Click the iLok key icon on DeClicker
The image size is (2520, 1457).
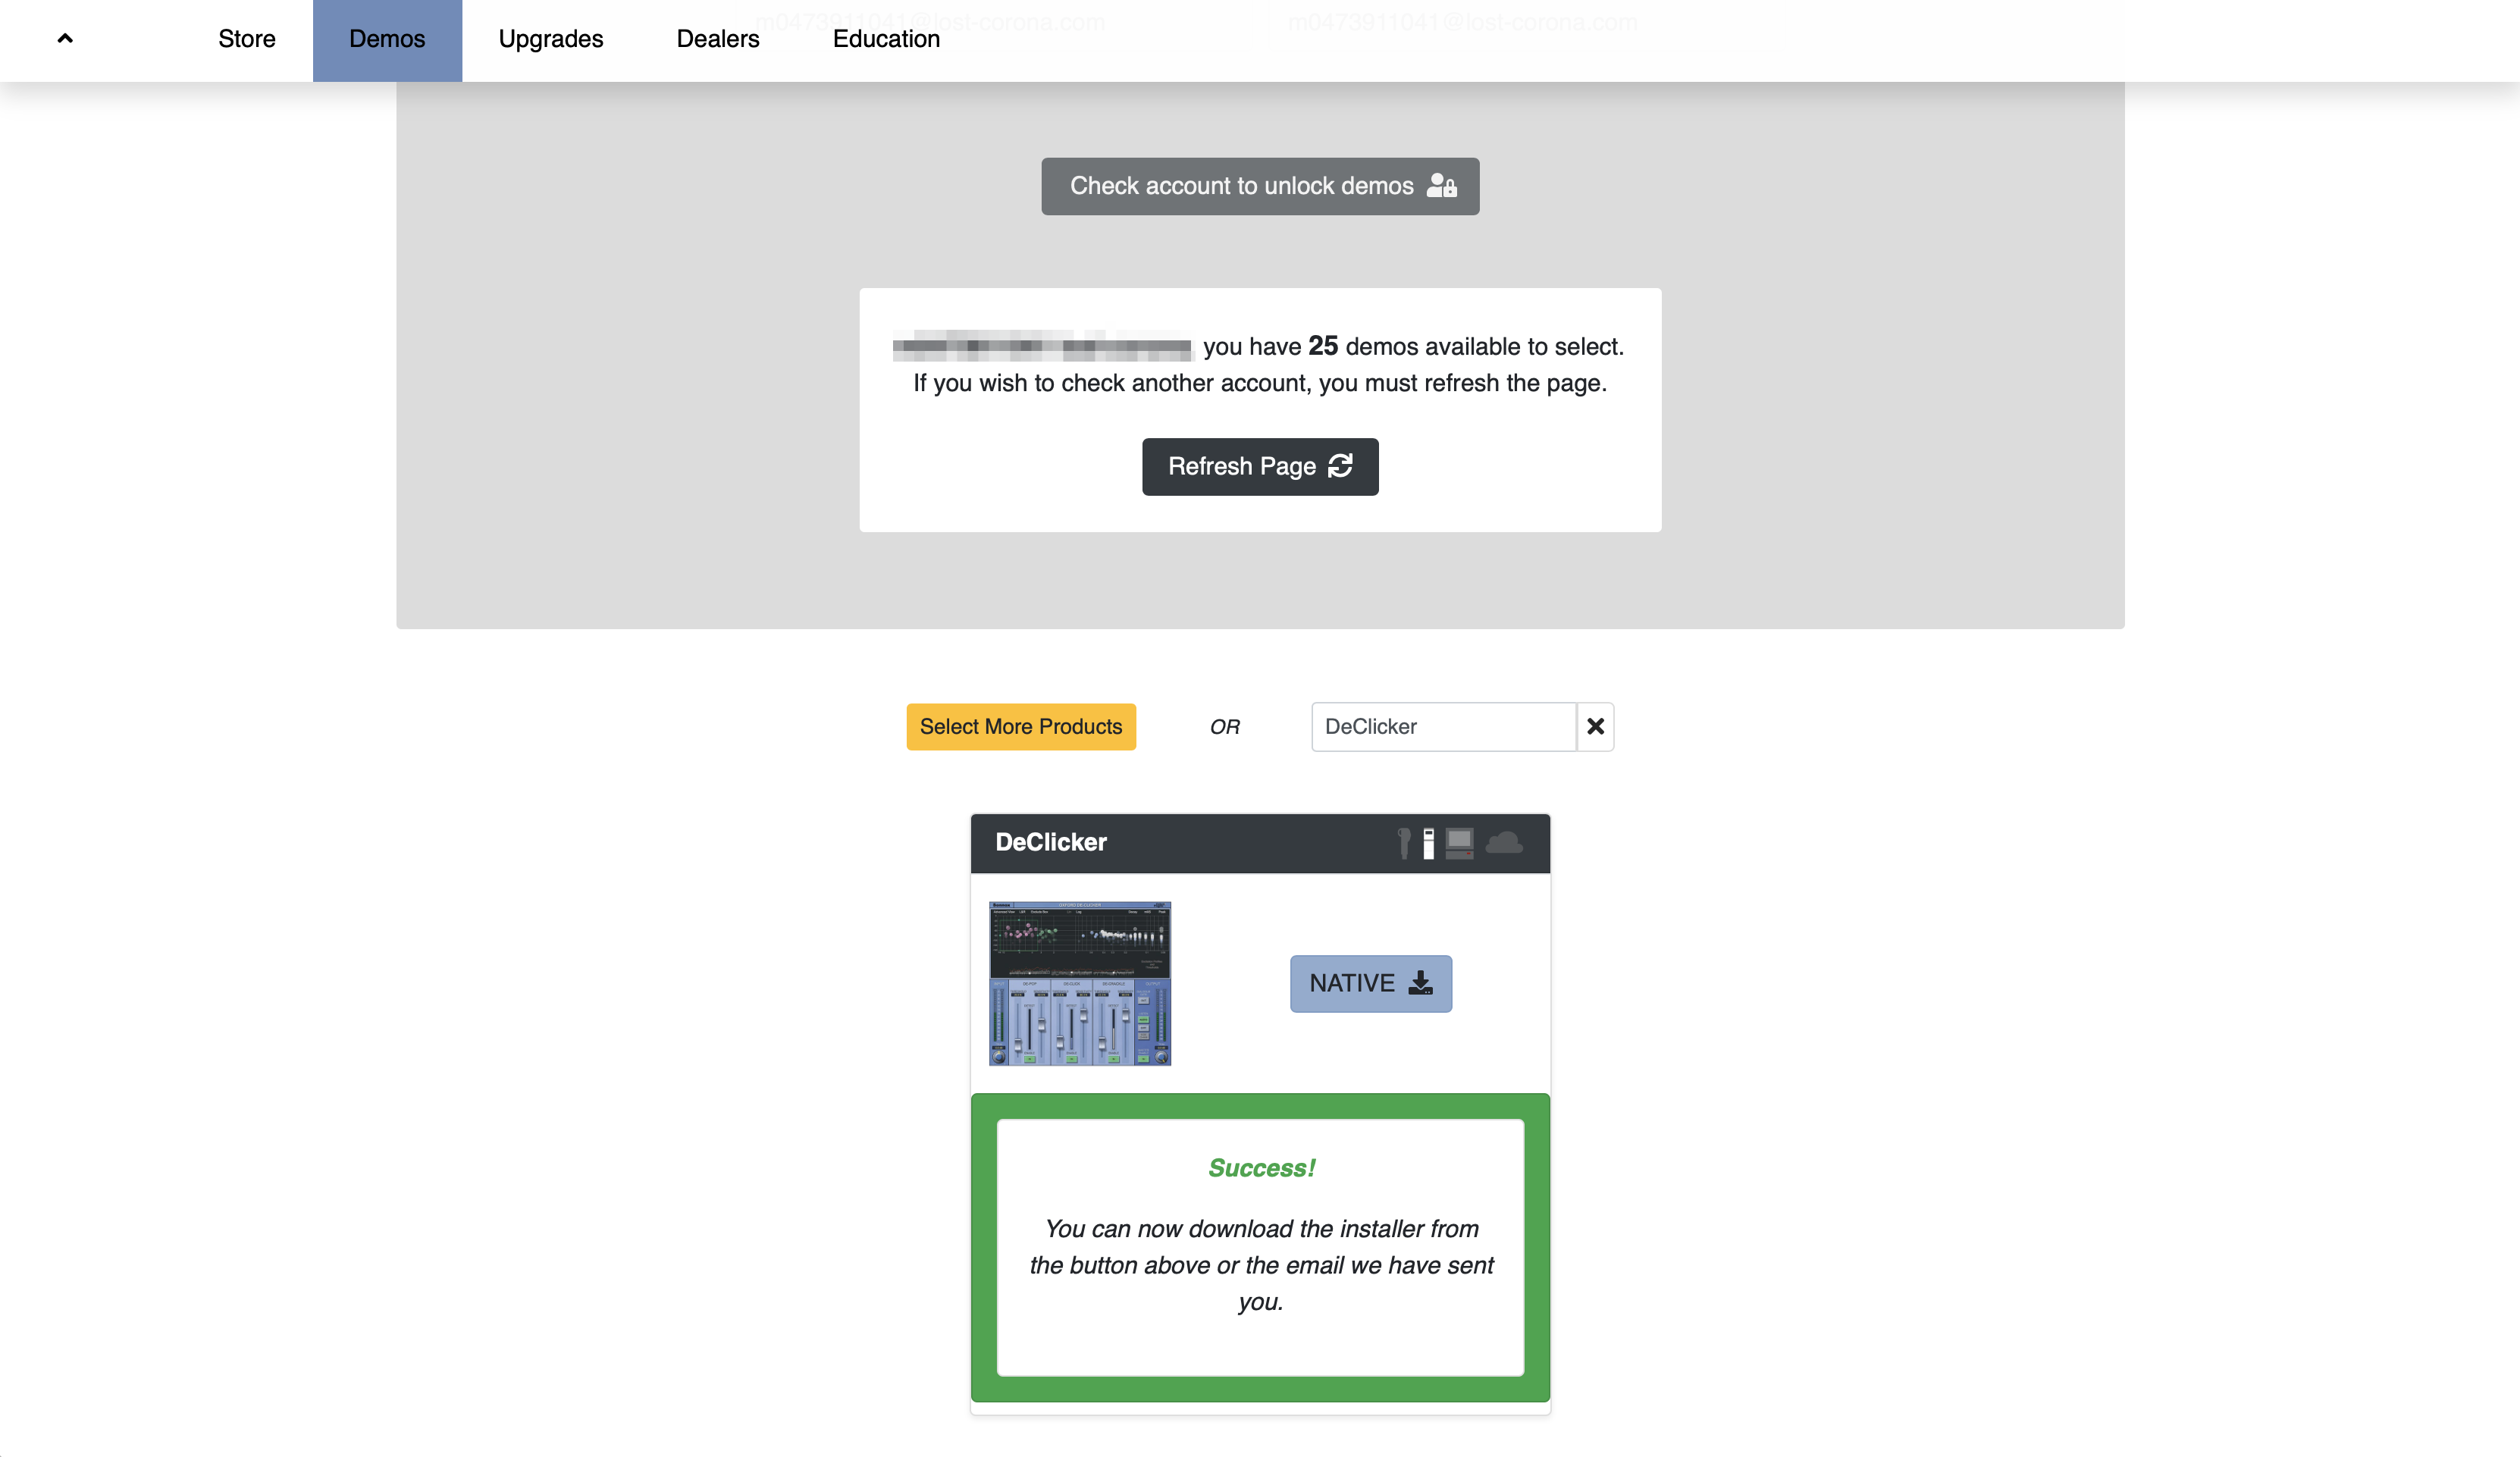point(1404,843)
